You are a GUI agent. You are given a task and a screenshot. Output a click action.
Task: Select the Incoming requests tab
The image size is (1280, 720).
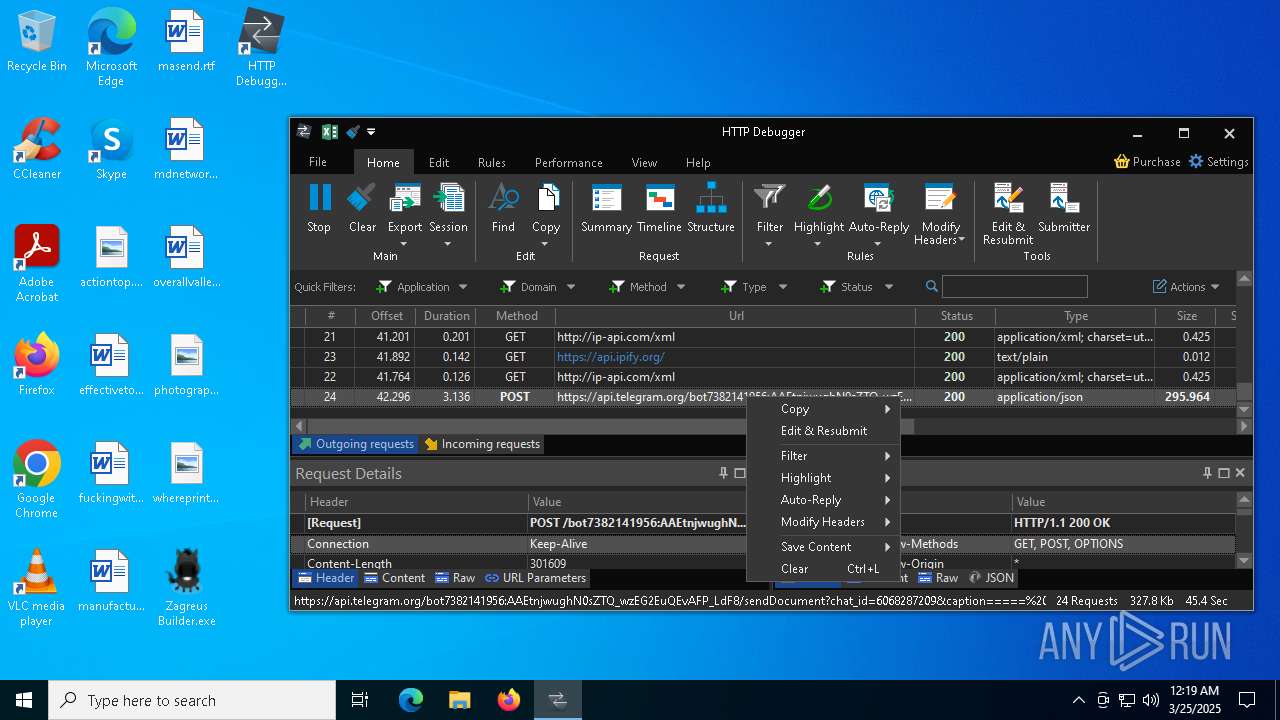pyautogui.click(x=482, y=444)
